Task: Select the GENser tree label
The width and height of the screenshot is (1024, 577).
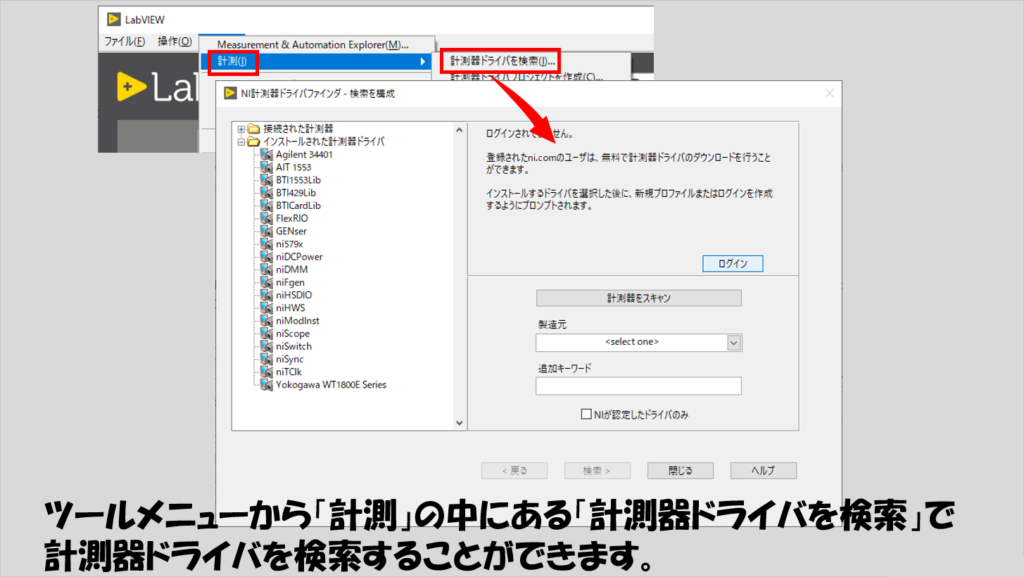Action: tap(291, 231)
